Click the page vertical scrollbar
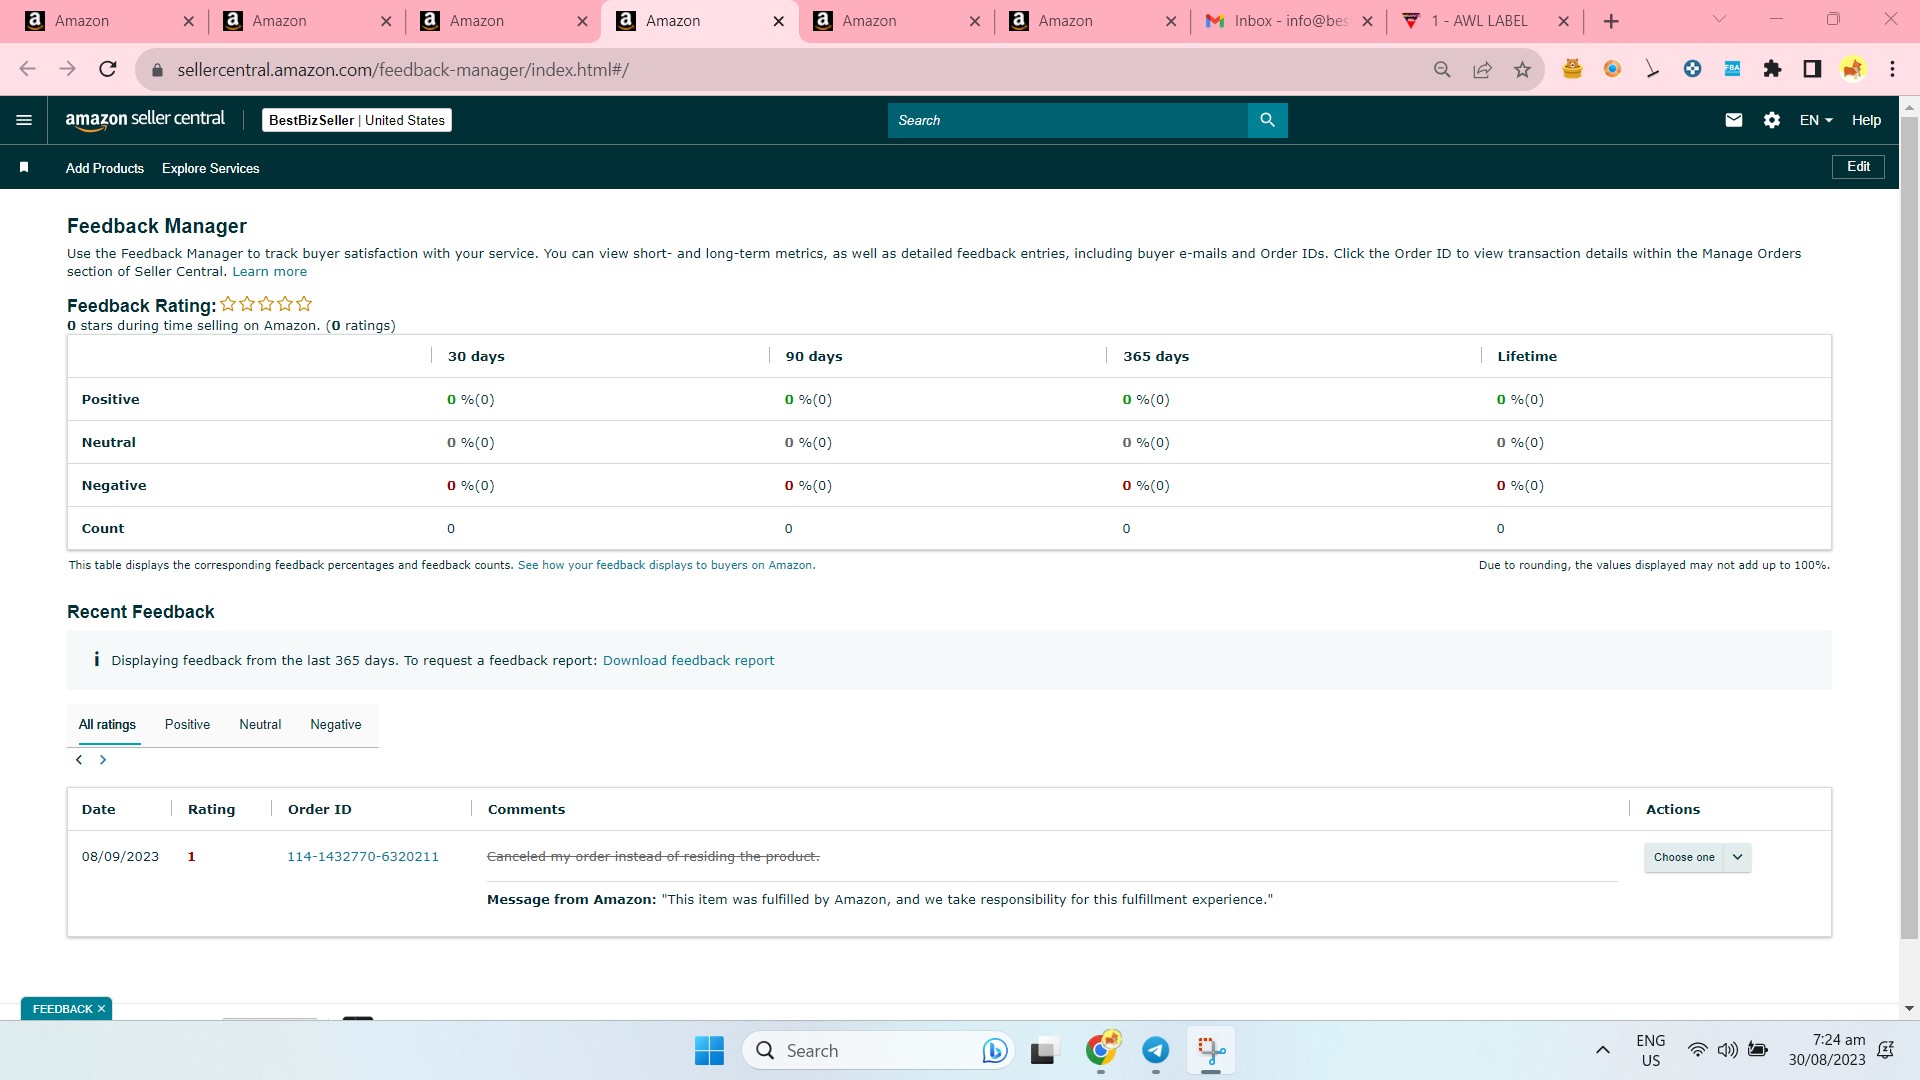The height and width of the screenshot is (1080, 1920). tap(1909, 530)
